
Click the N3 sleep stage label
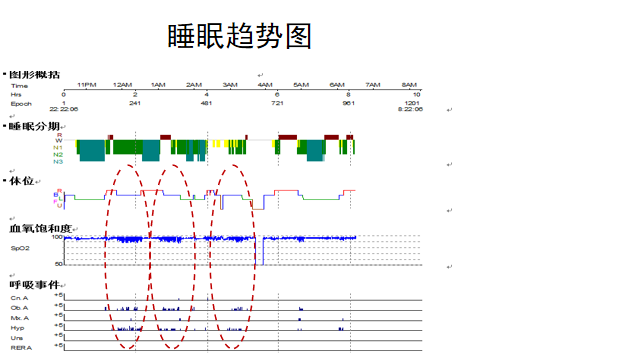tap(58, 162)
